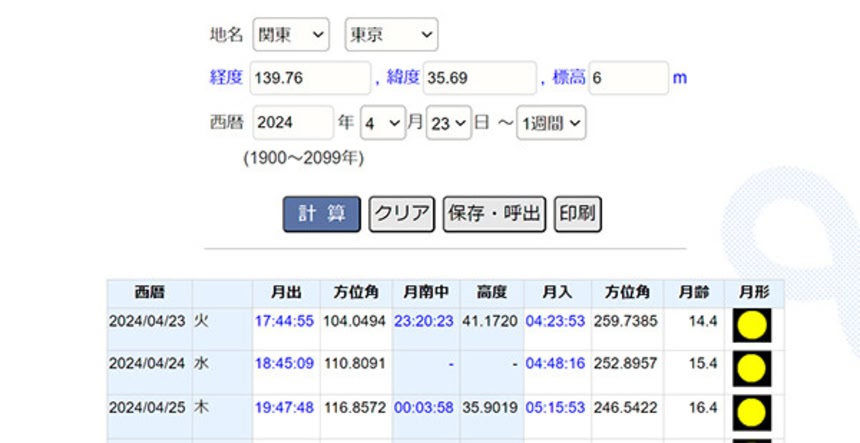Click the moon phase icon for 2024/04/25
Image resolution: width=860 pixels, height=443 pixels.
[752, 412]
